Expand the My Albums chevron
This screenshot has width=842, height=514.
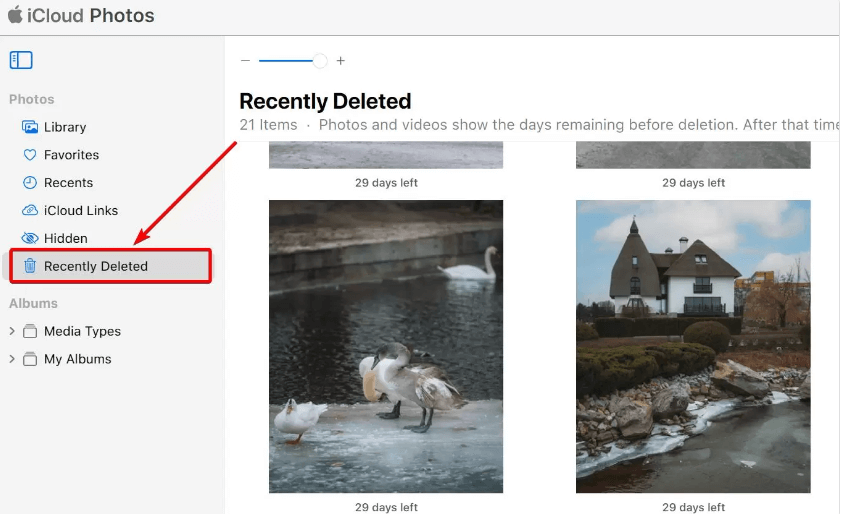pyautogui.click(x=12, y=360)
